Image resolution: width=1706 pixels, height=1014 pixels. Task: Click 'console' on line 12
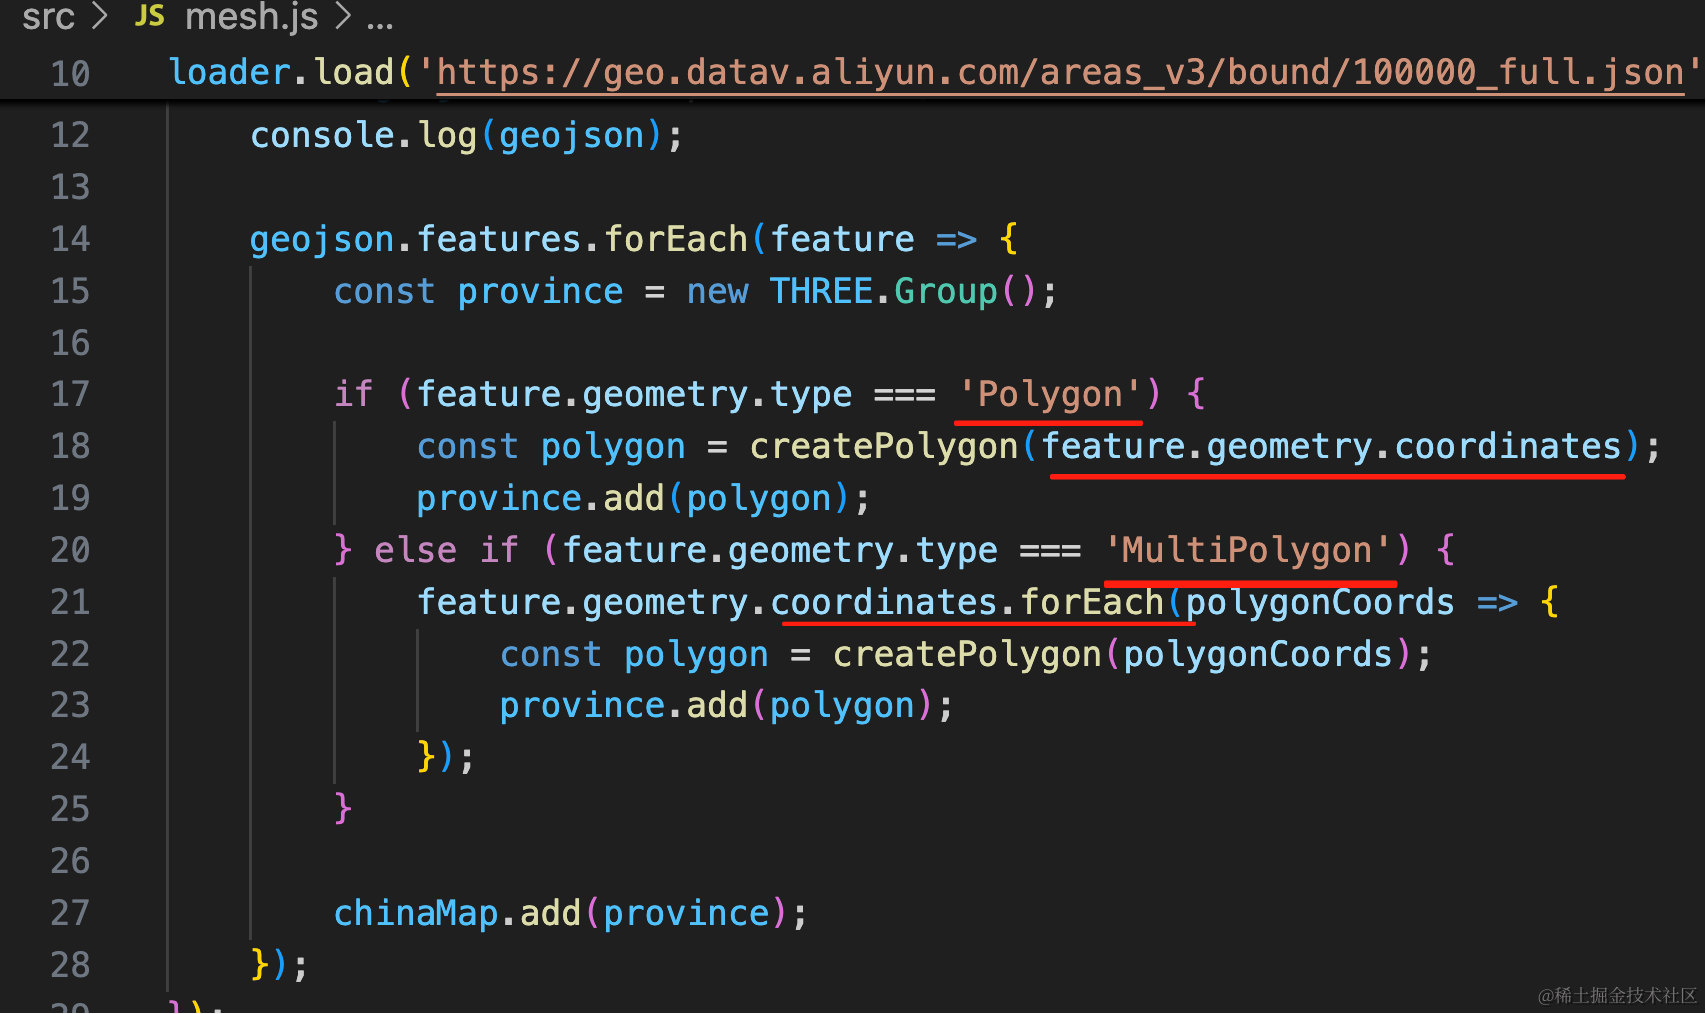(323, 135)
